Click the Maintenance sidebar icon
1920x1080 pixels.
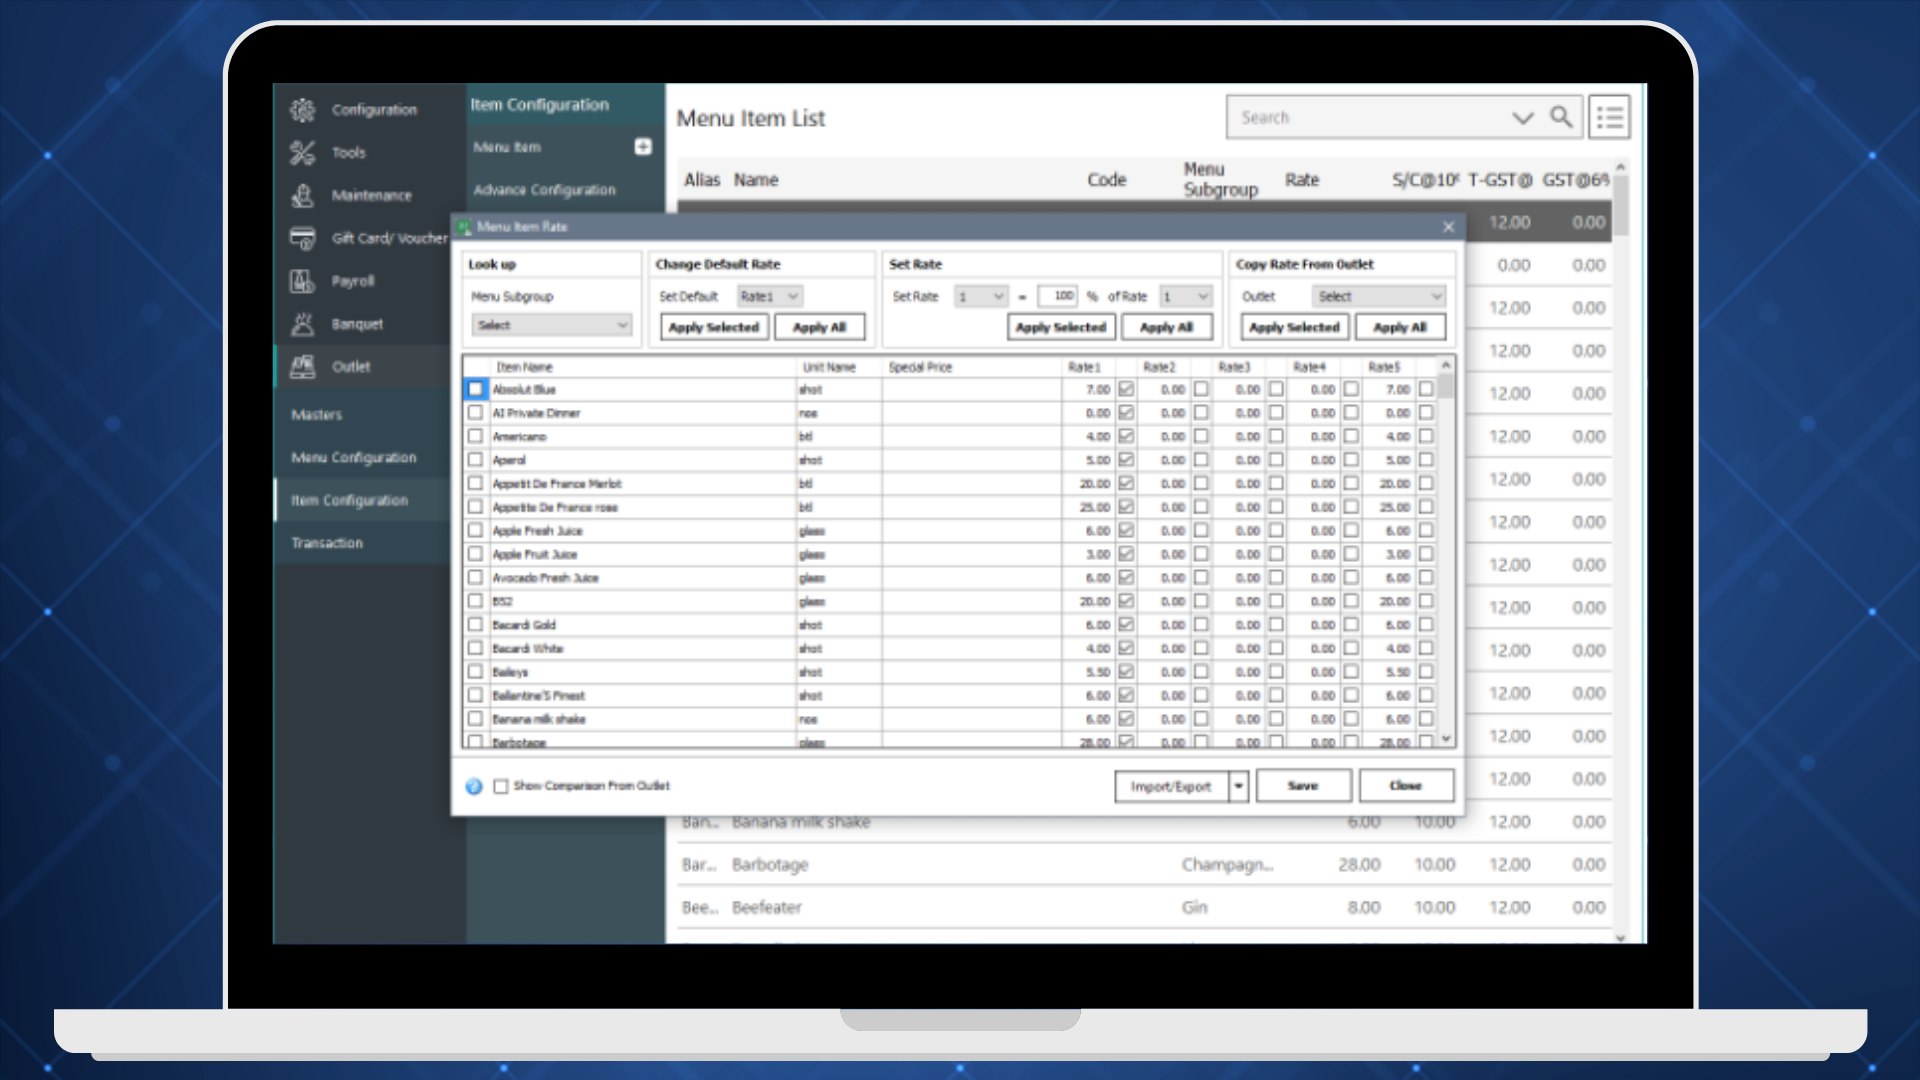302,196
